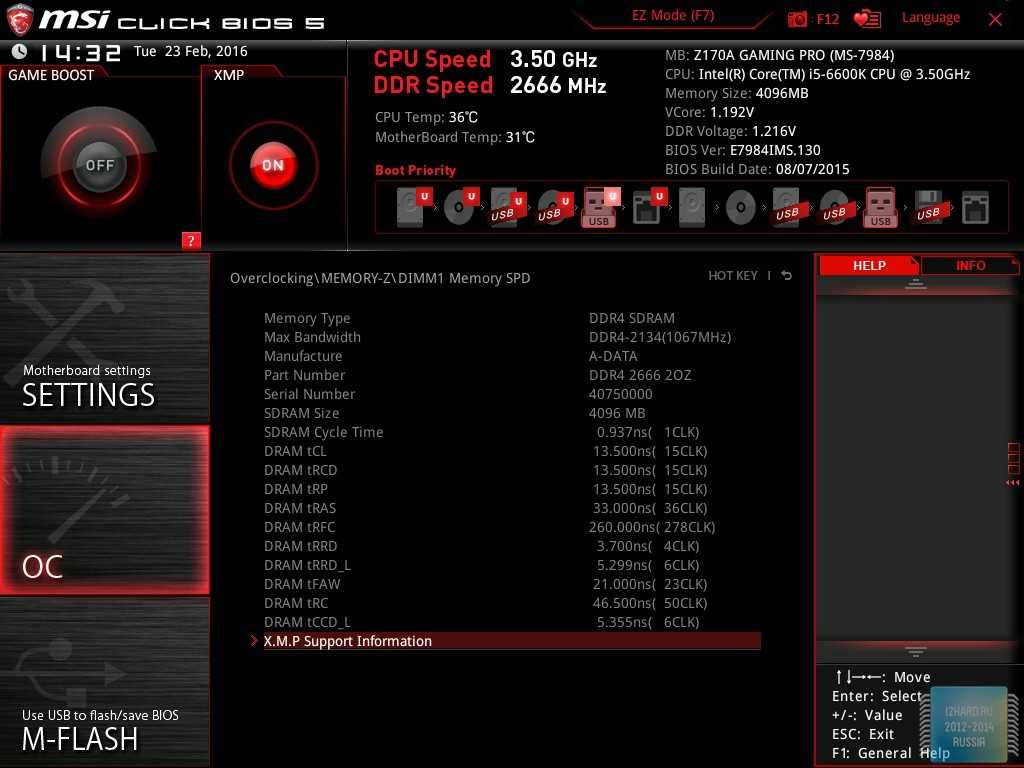Switch to EZ Mode (F7)

tap(673, 16)
